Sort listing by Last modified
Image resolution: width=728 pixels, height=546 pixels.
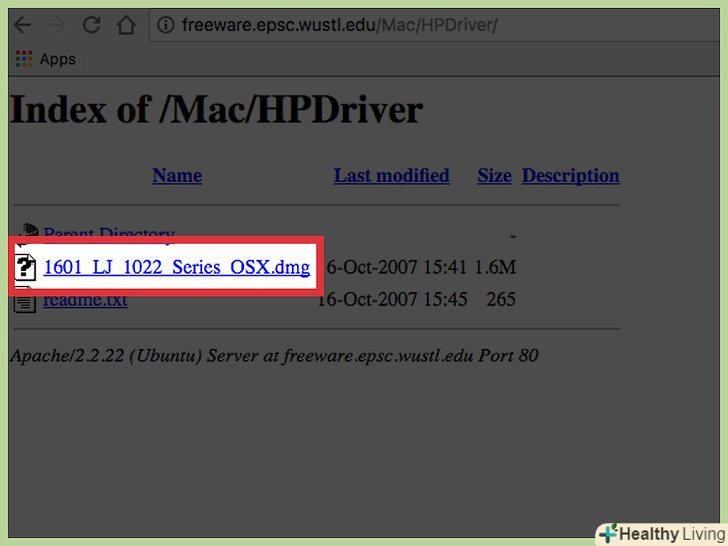tap(391, 176)
